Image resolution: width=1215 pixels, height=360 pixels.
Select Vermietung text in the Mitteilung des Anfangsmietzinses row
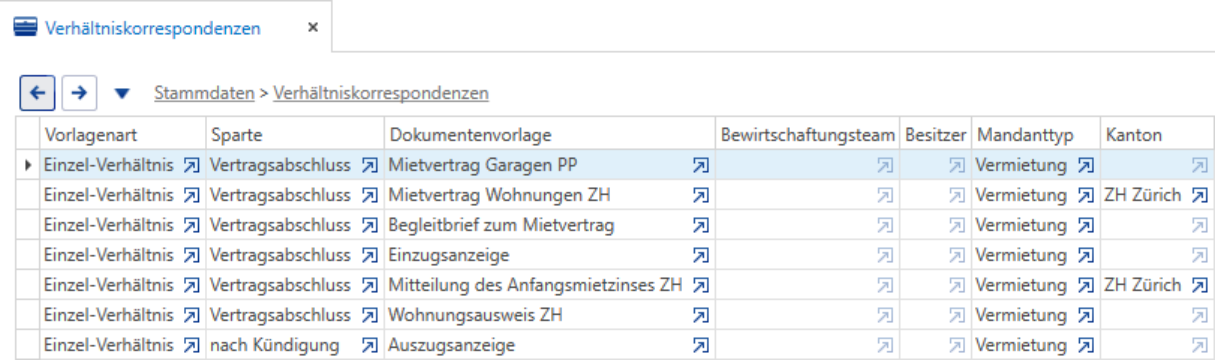pyautogui.click(x=1021, y=285)
